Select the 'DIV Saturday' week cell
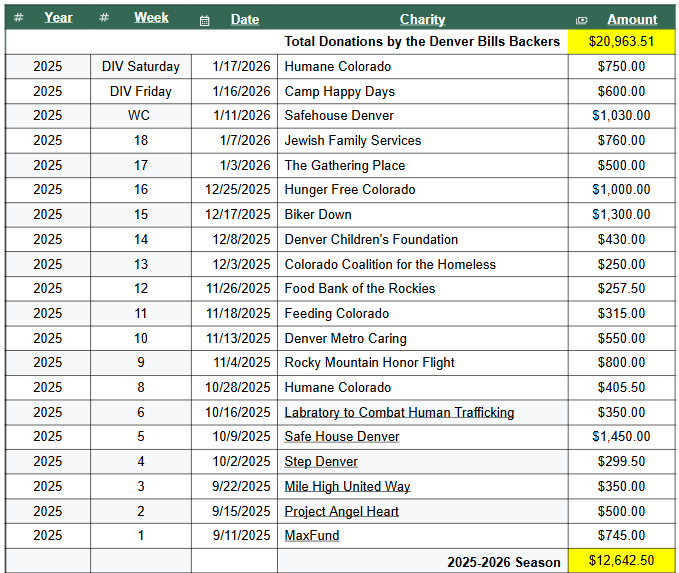The width and height of the screenshot is (679, 573). [x=141, y=67]
